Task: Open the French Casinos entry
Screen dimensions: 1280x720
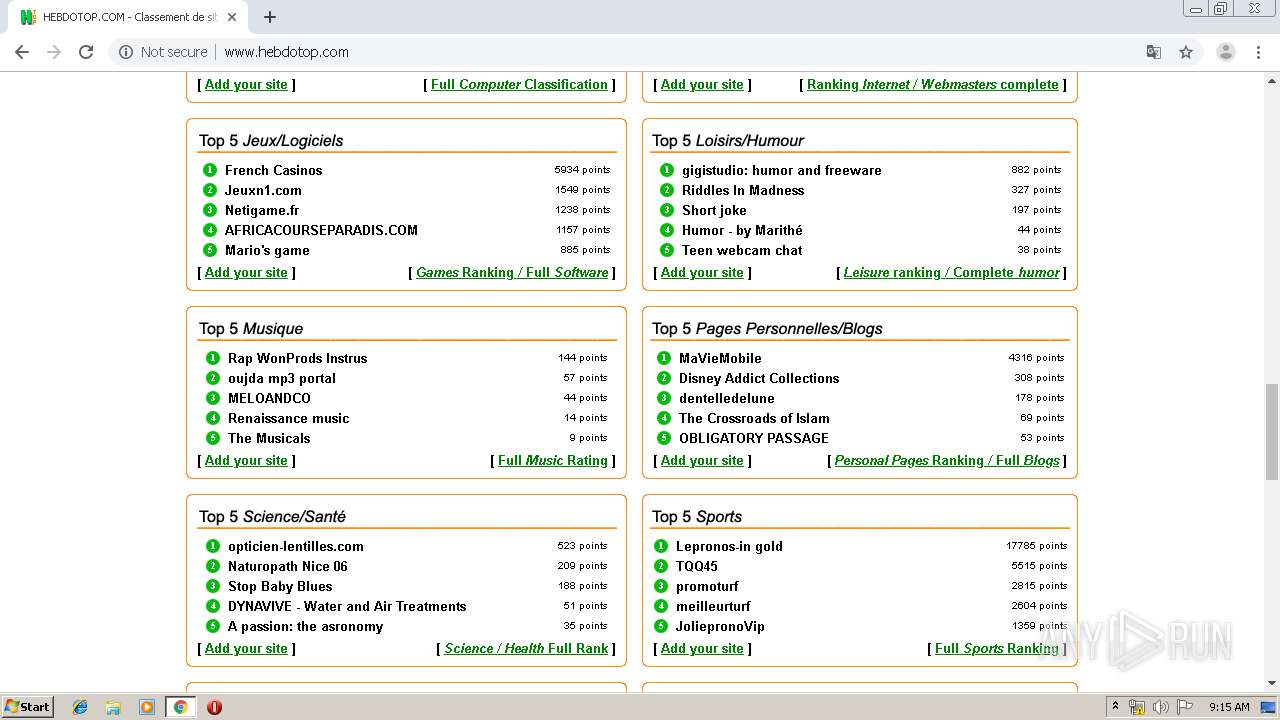Action: coord(273,170)
